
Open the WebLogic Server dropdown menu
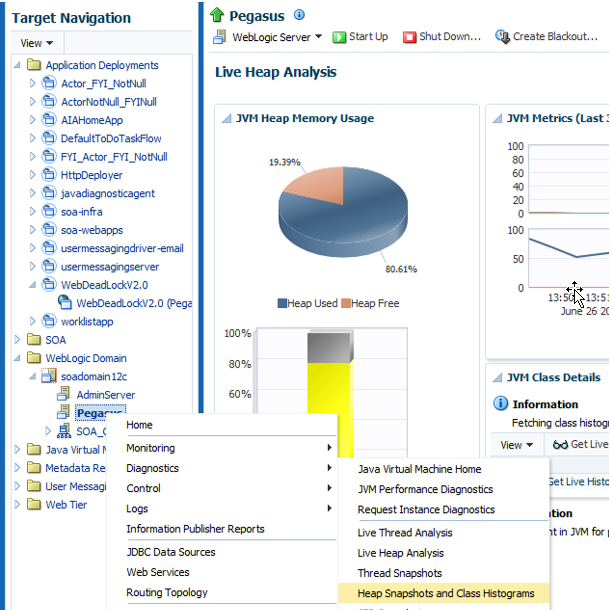tap(318, 36)
